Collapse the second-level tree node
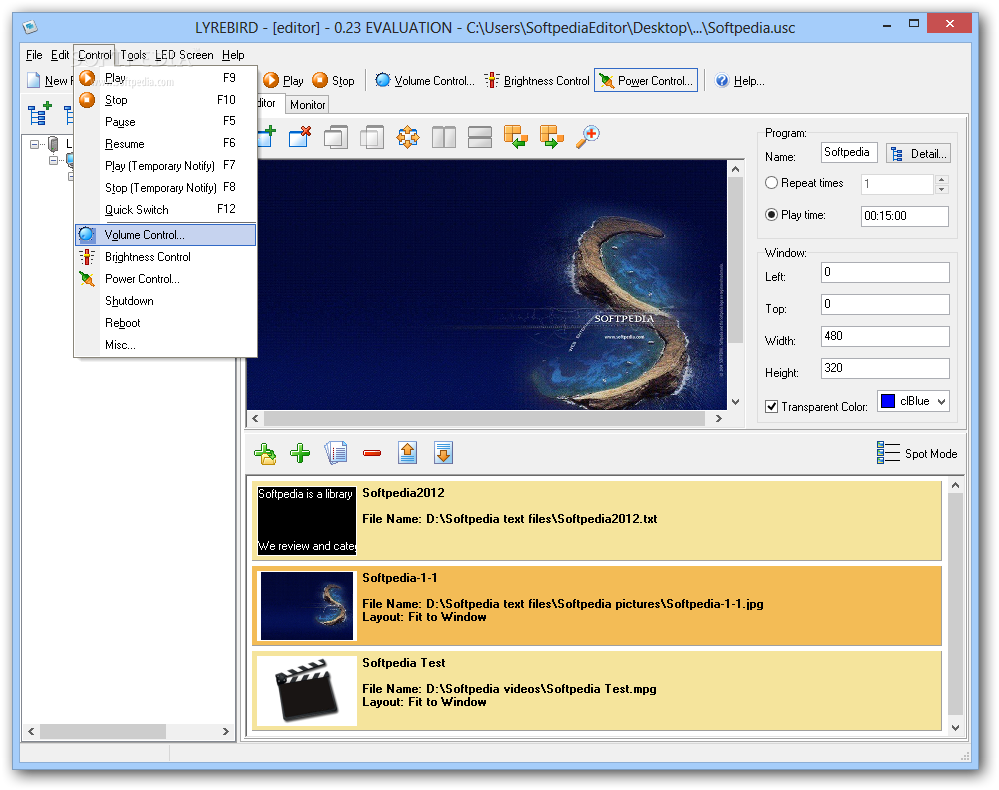 pos(54,160)
